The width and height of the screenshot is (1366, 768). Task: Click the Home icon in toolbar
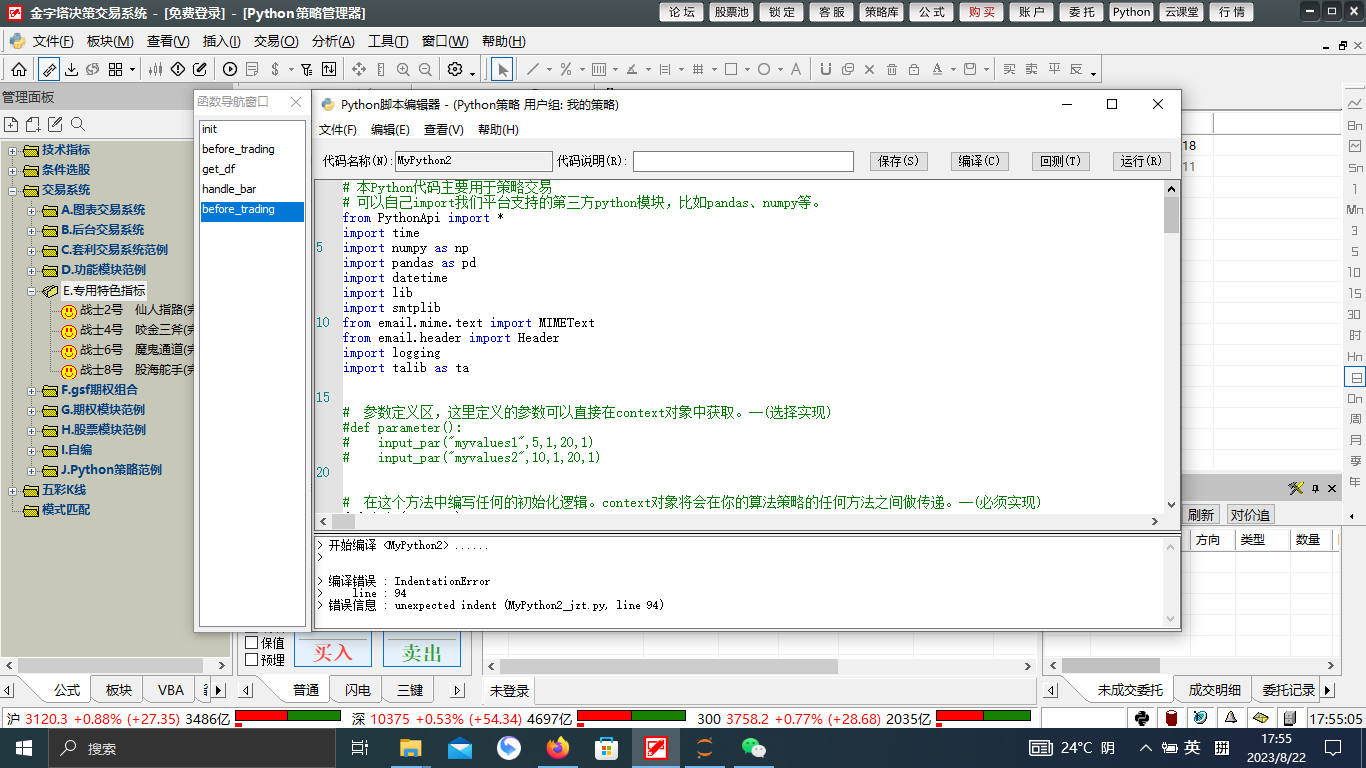(18, 69)
